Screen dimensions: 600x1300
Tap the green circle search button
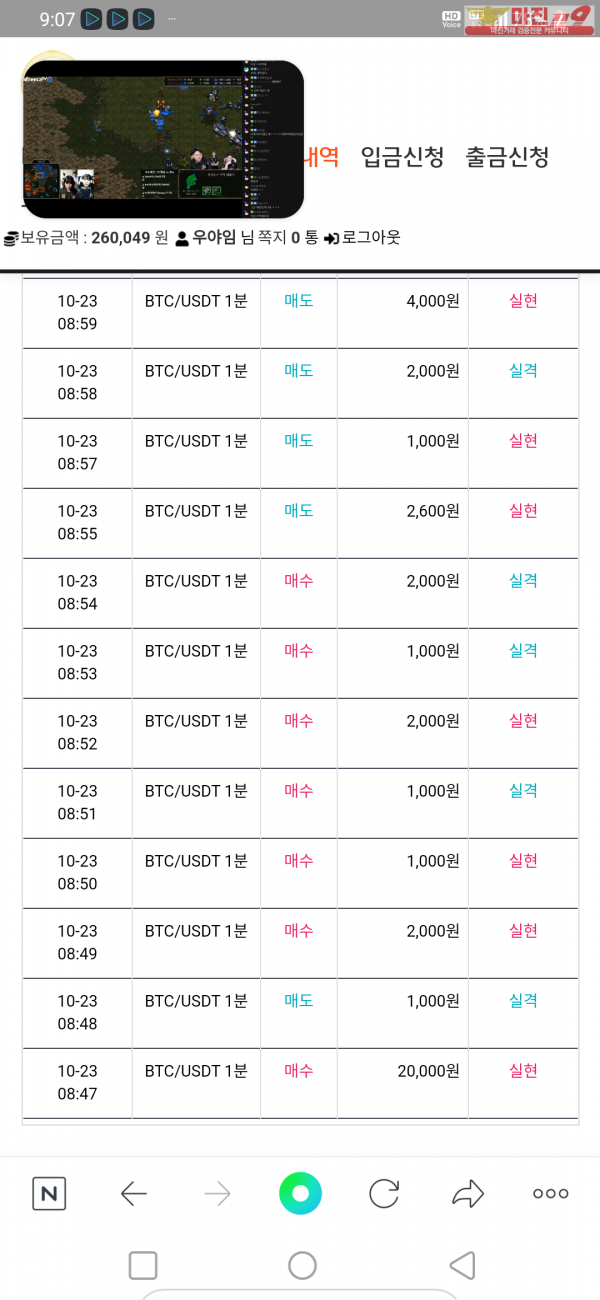click(x=300, y=1193)
